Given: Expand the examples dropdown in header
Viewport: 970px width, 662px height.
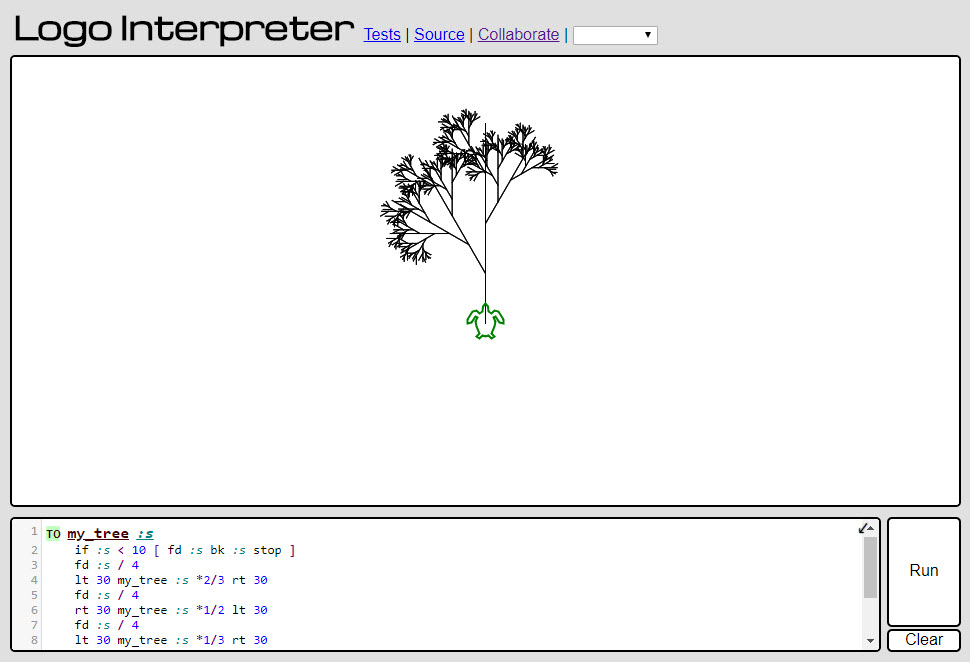Looking at the screenshot, I should 615,35.
